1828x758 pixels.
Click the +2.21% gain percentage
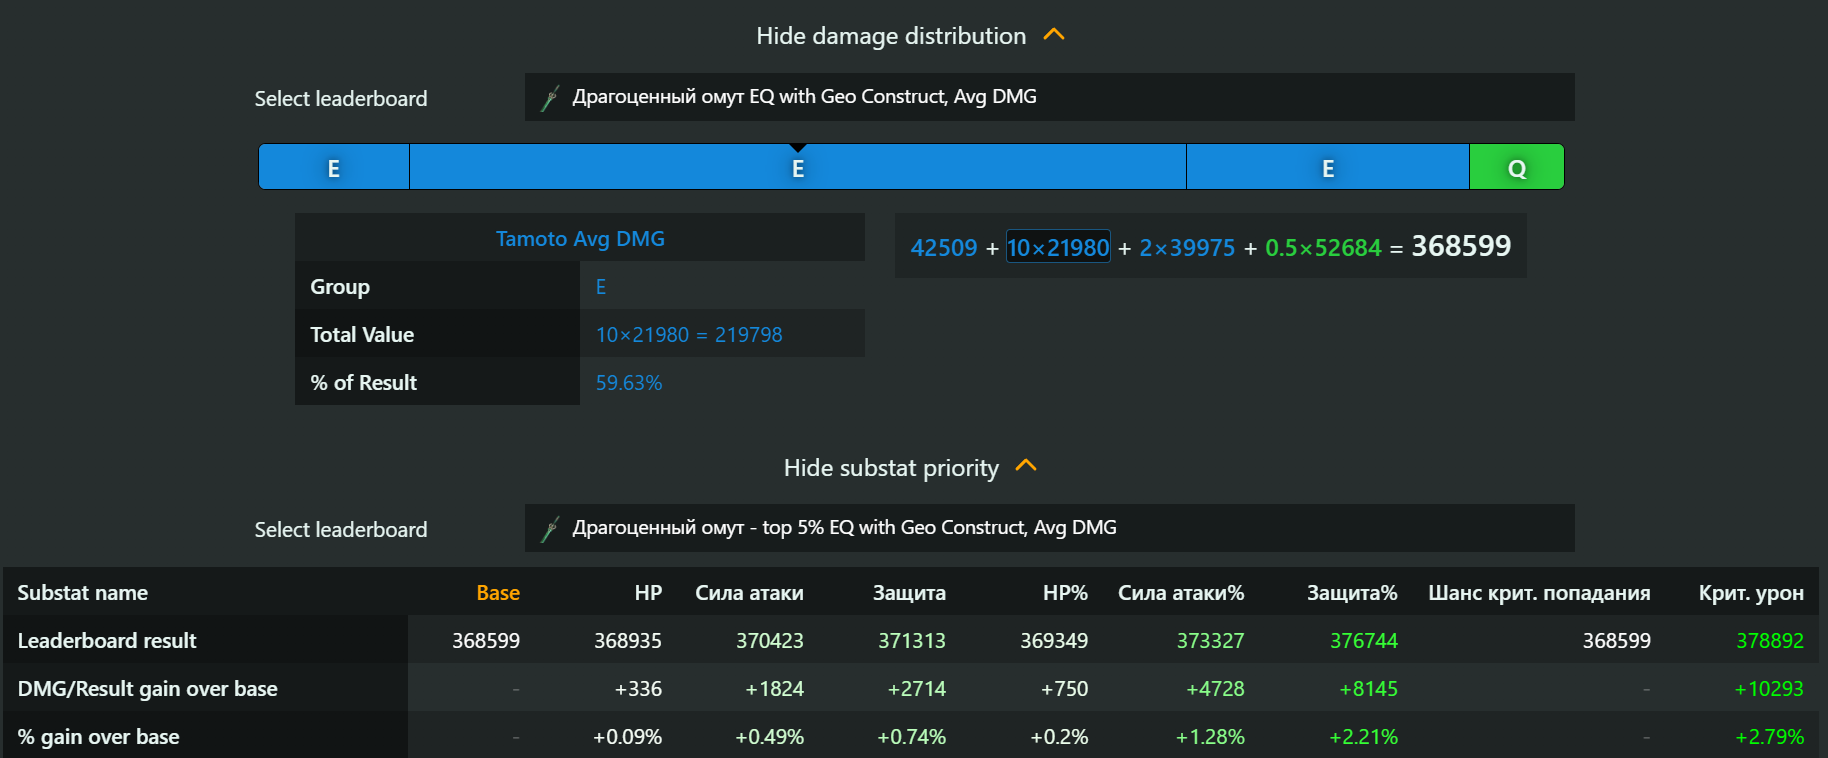[1363, 737]
